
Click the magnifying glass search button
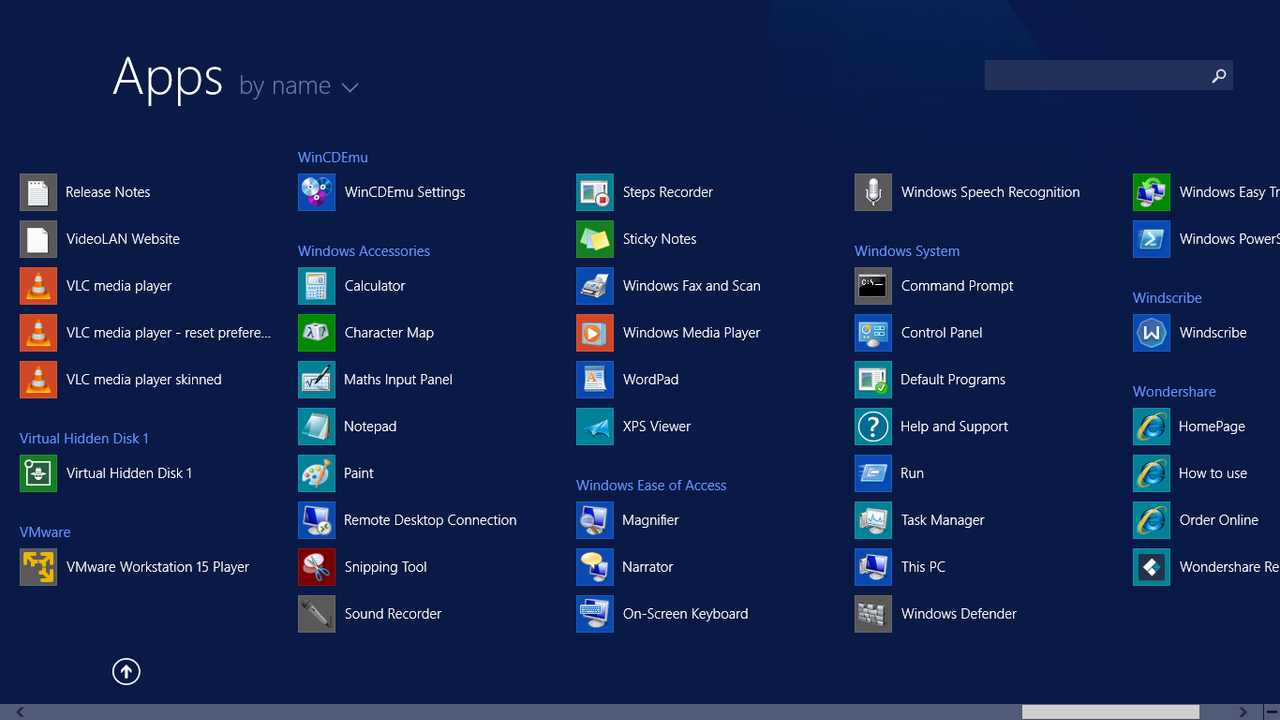click(1219, 75)
